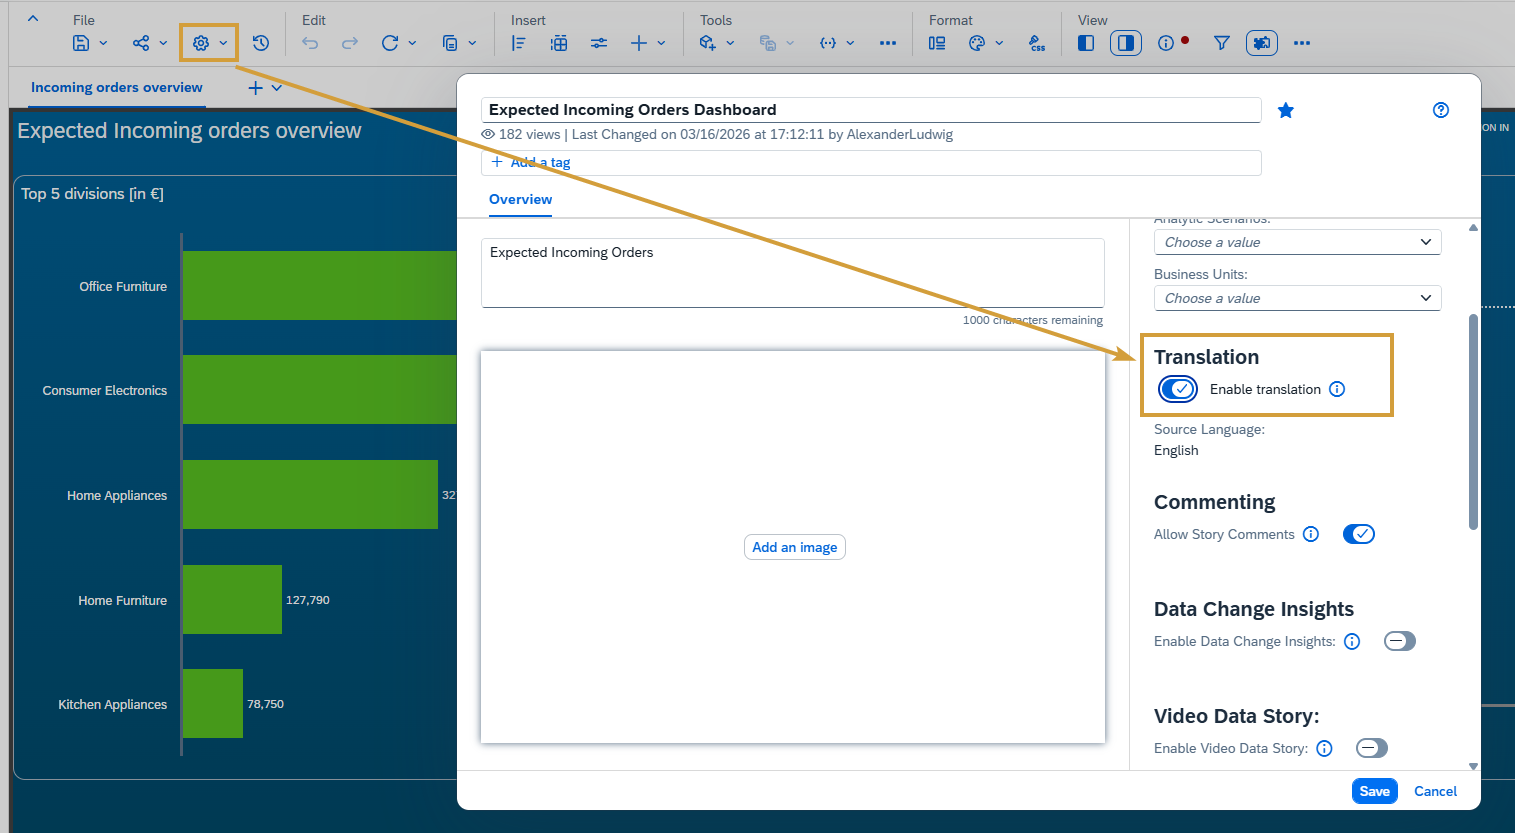Click the Kitchen Appliances bar in chart

pos(213,704)
